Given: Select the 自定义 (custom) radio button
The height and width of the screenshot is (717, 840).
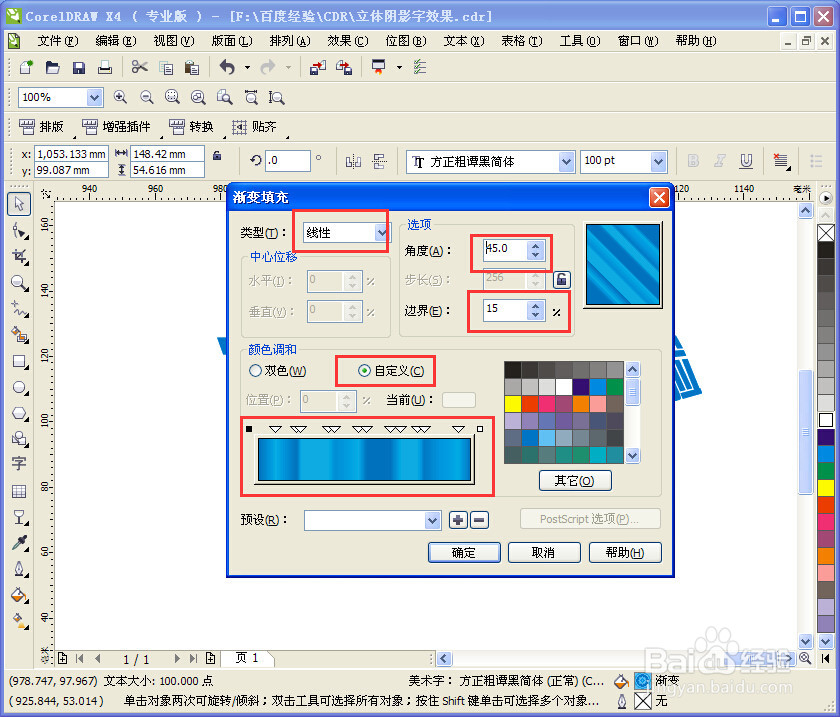Looking at the screenshot, I should tap(364, 370).
